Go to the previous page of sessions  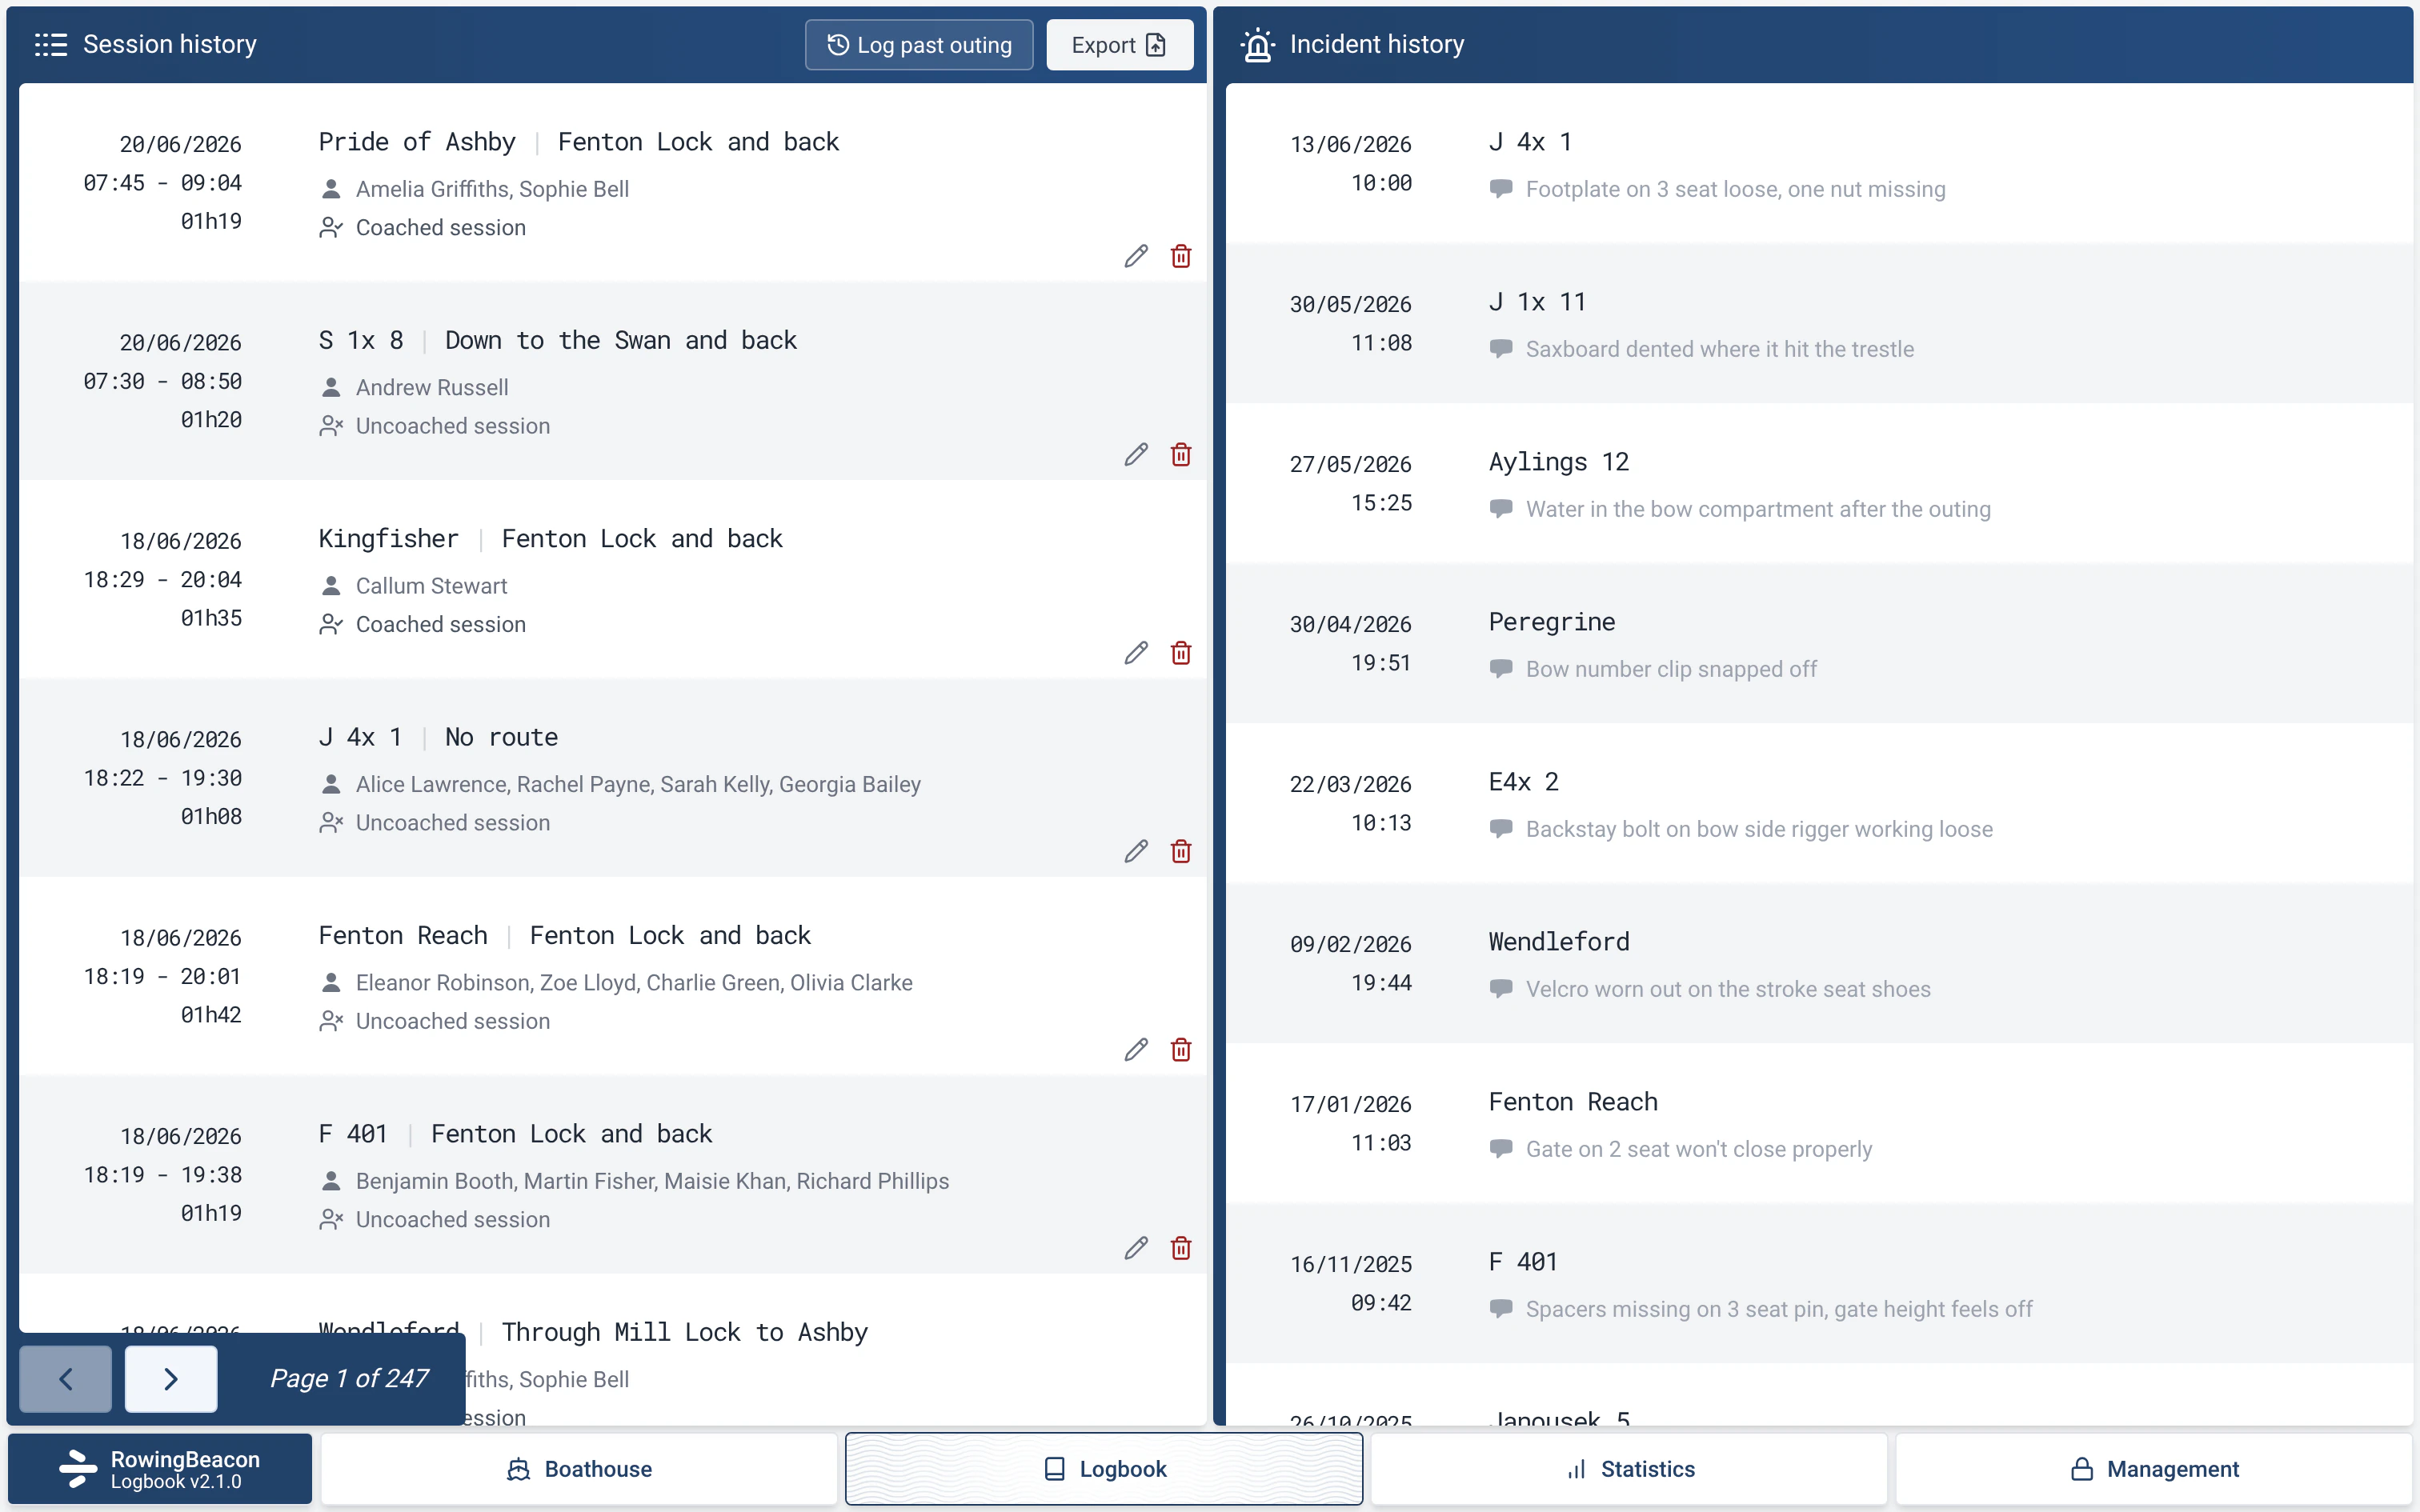click(x=66, y=1379)
